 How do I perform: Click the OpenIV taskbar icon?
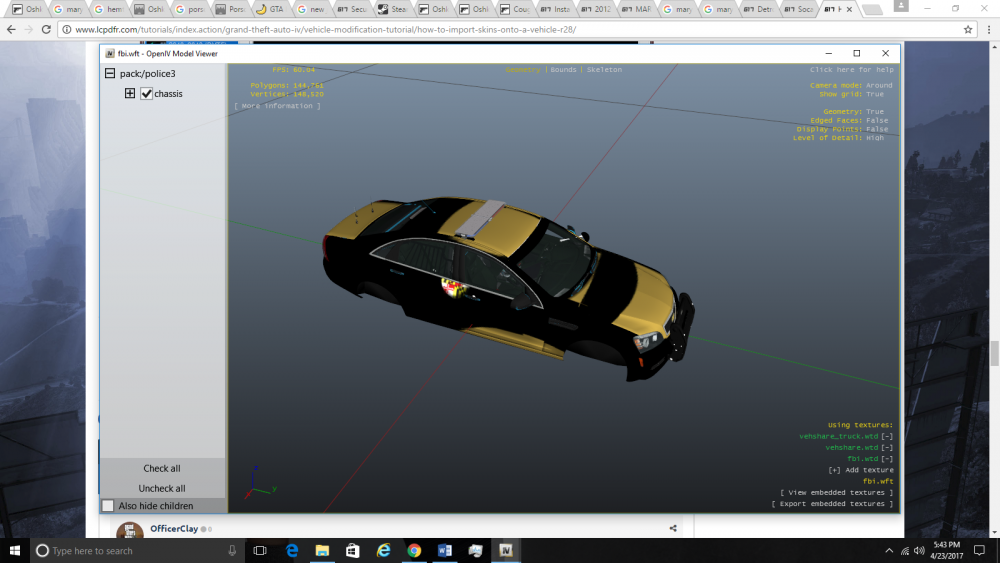tap(506, 551)
